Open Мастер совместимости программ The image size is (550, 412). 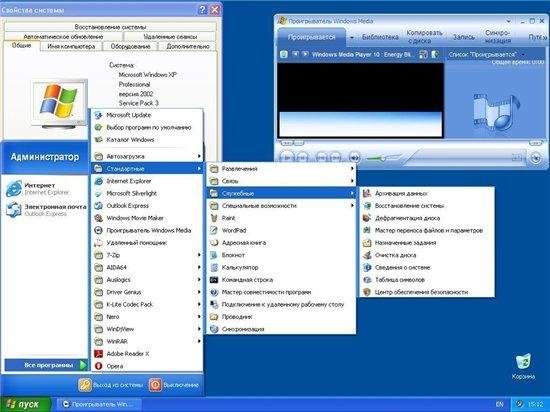pyautogui.click(x=281, y=292)
